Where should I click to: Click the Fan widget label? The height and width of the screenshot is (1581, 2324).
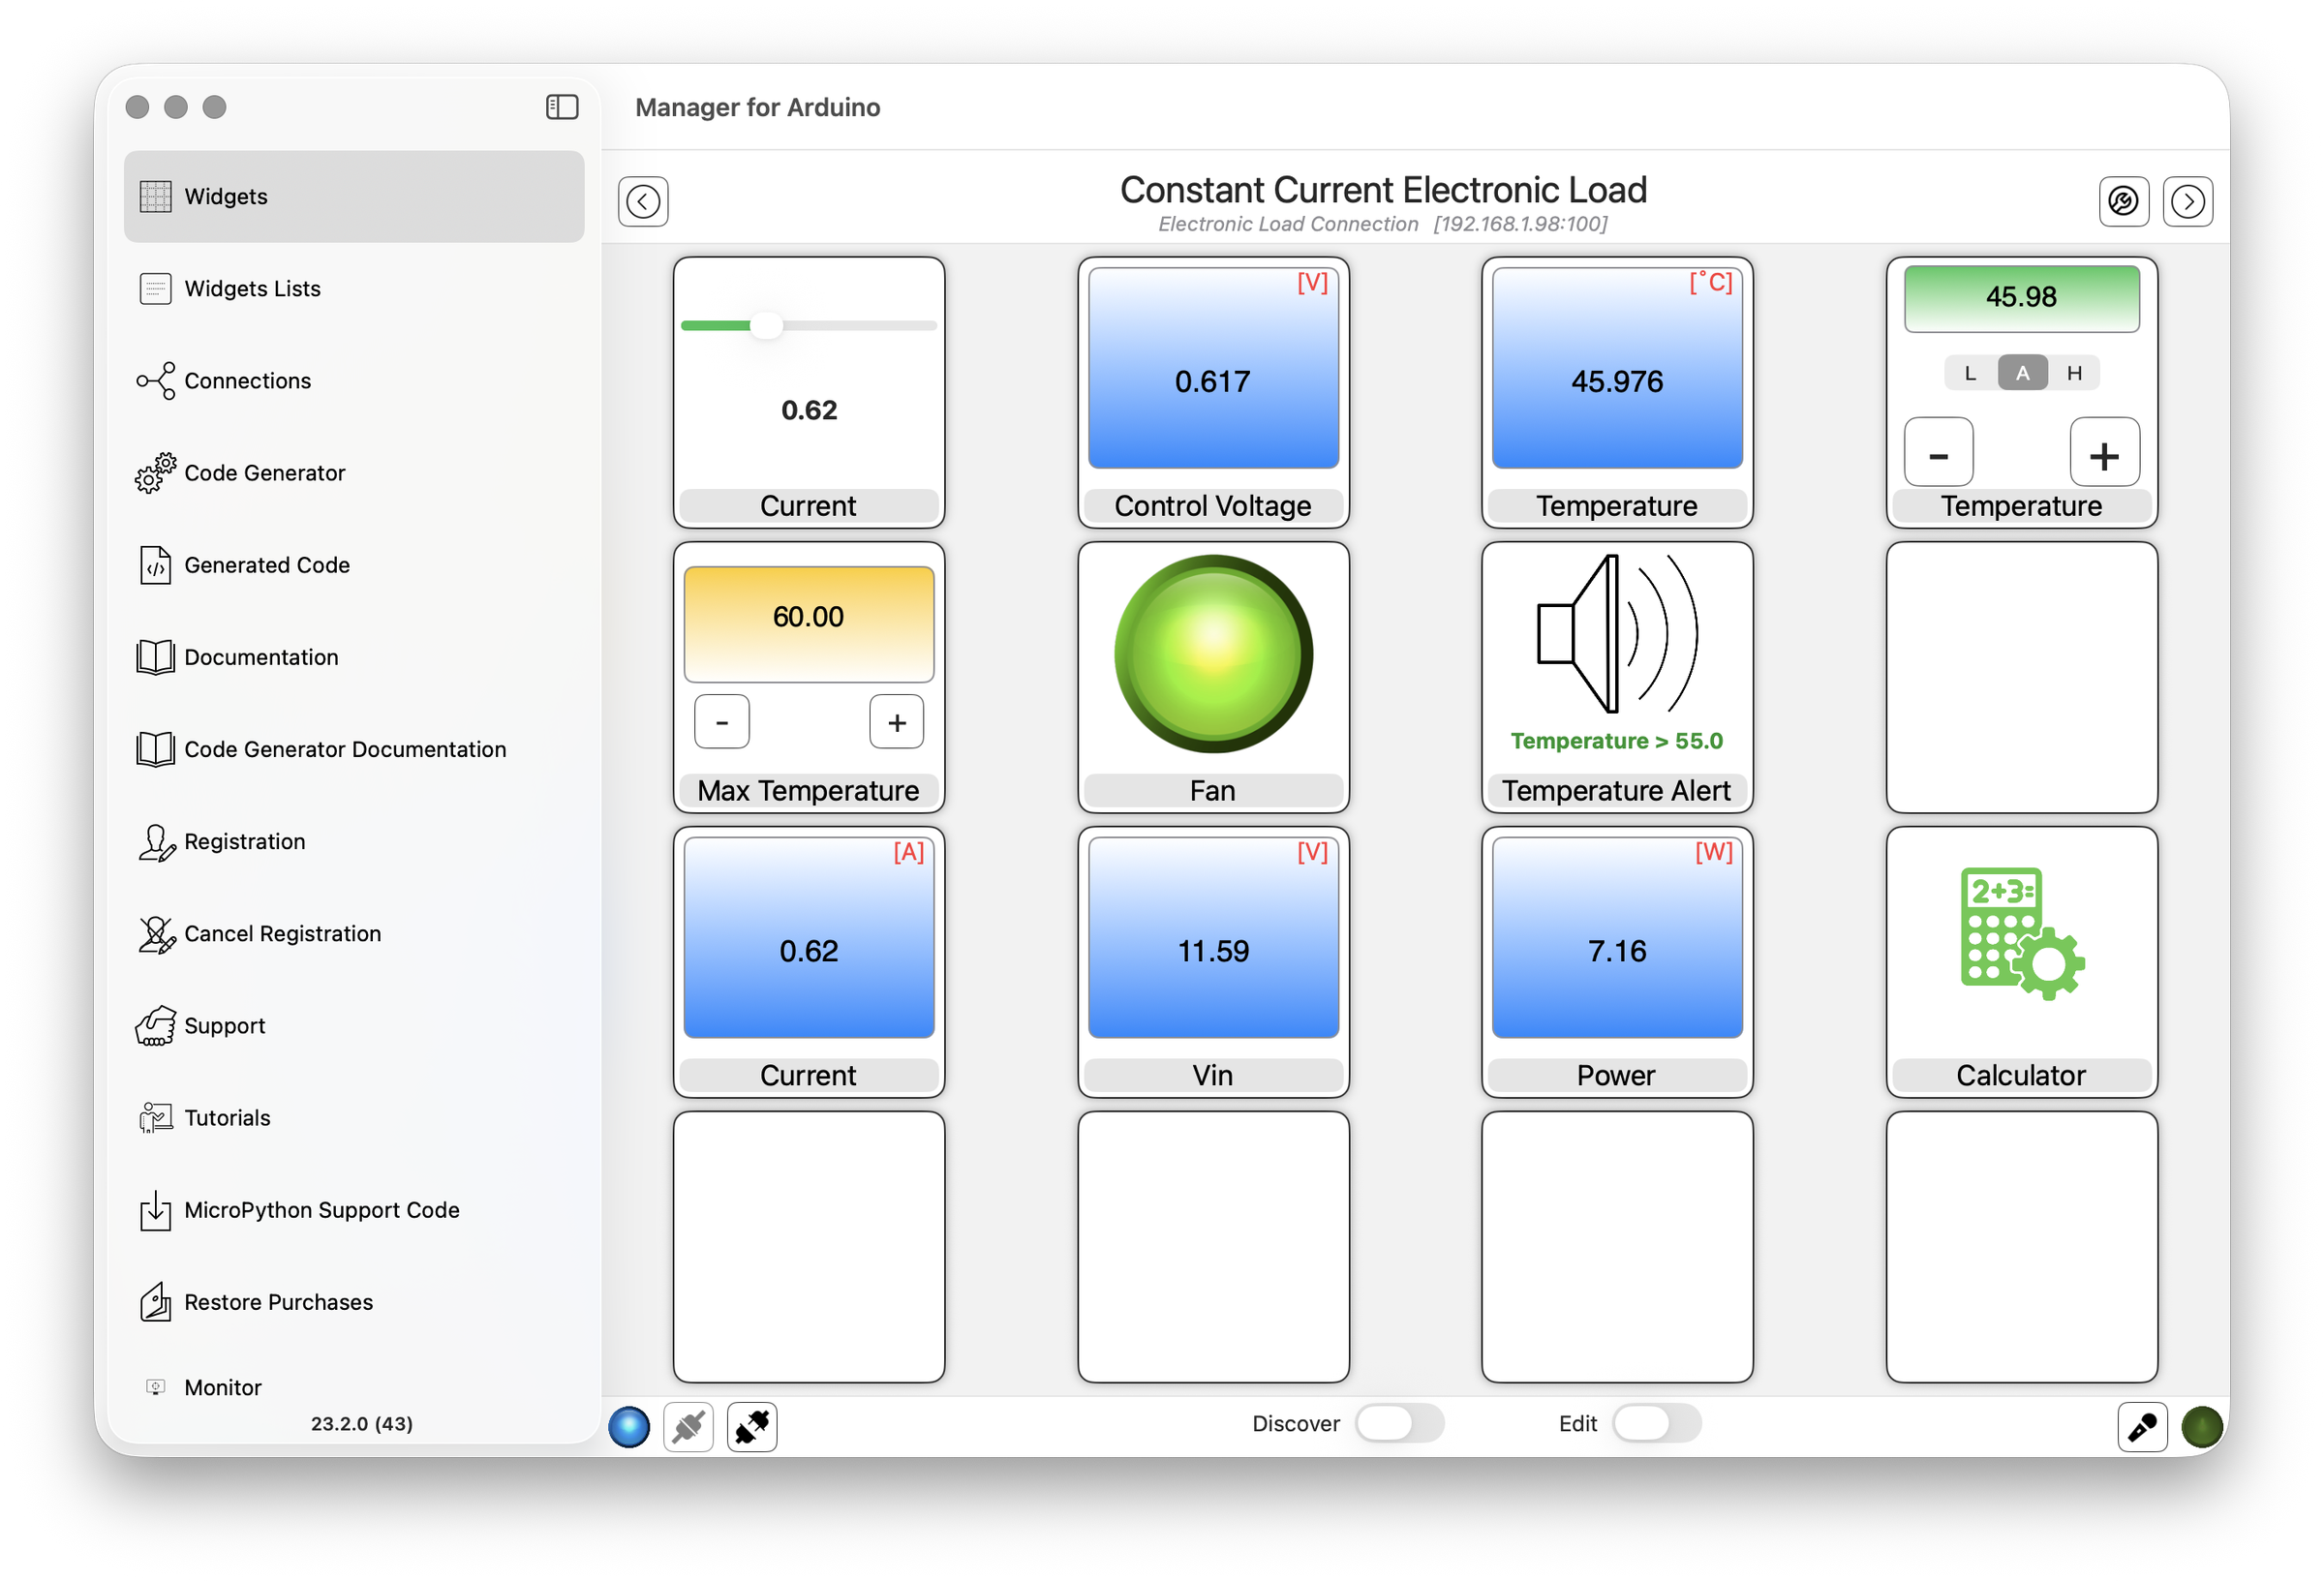point(1213,791)
